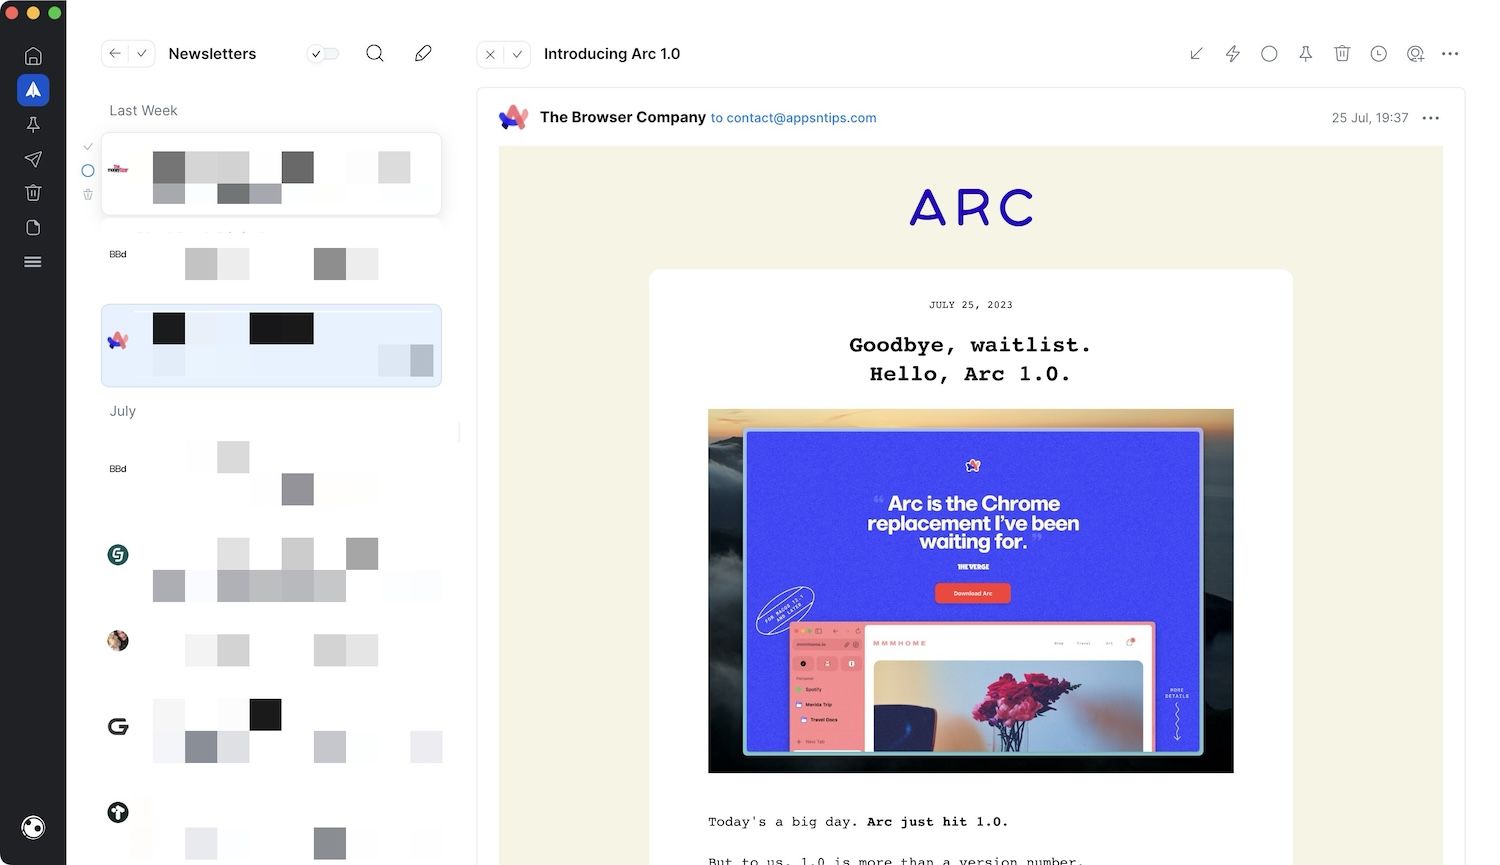Open more options dots beside email timestamp
Viewport: 1500px width, 865px height.
coord(1431,118)
